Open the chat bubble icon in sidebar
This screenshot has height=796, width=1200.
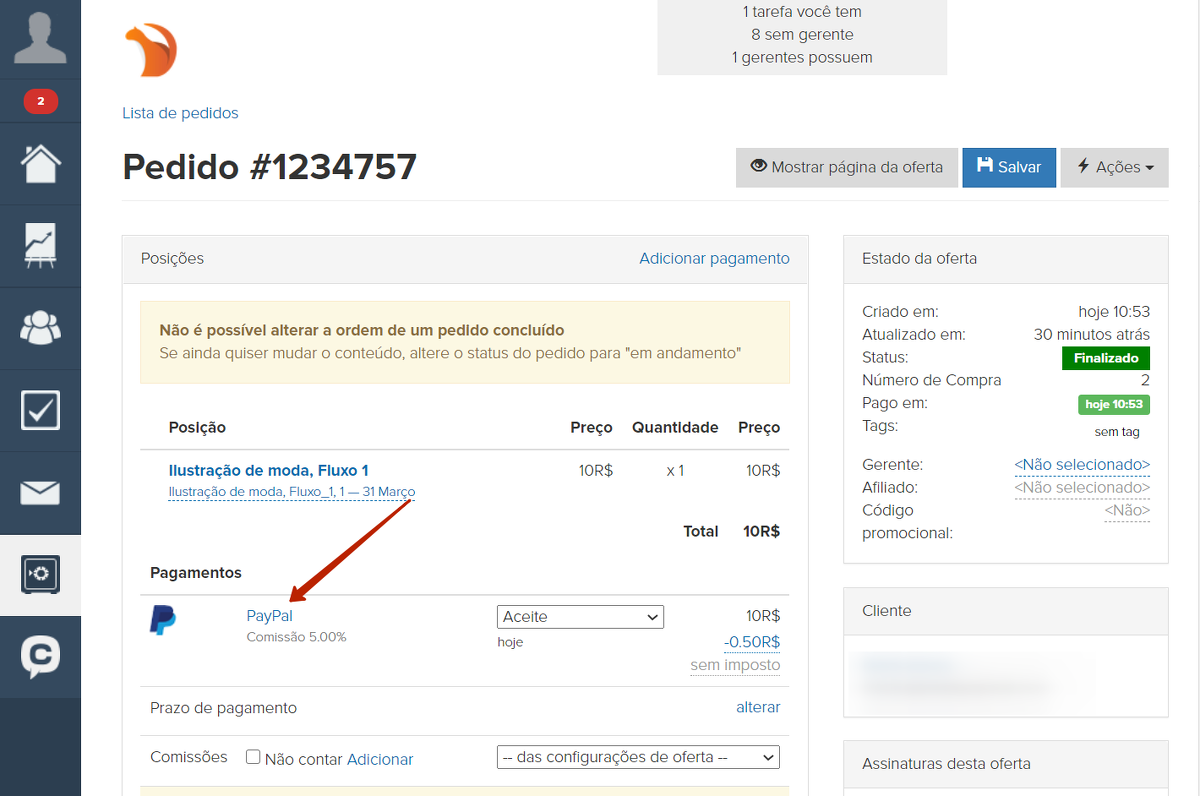[x=40, y=657]
